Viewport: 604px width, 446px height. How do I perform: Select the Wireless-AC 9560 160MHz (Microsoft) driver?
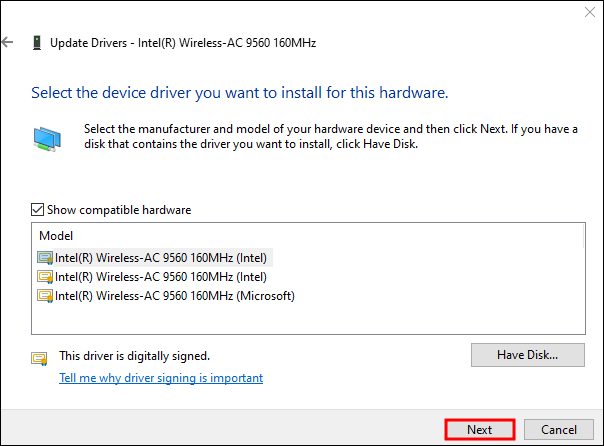[x=174, y=296]
